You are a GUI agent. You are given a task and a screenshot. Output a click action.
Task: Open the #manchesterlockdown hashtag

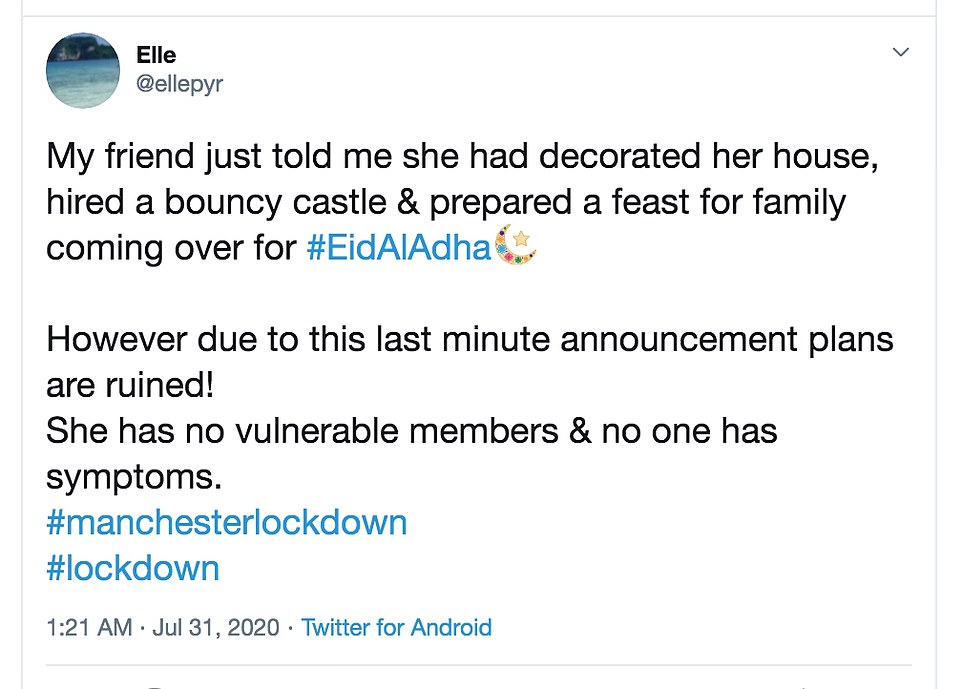pyautogui.click(x=227, y=522)
